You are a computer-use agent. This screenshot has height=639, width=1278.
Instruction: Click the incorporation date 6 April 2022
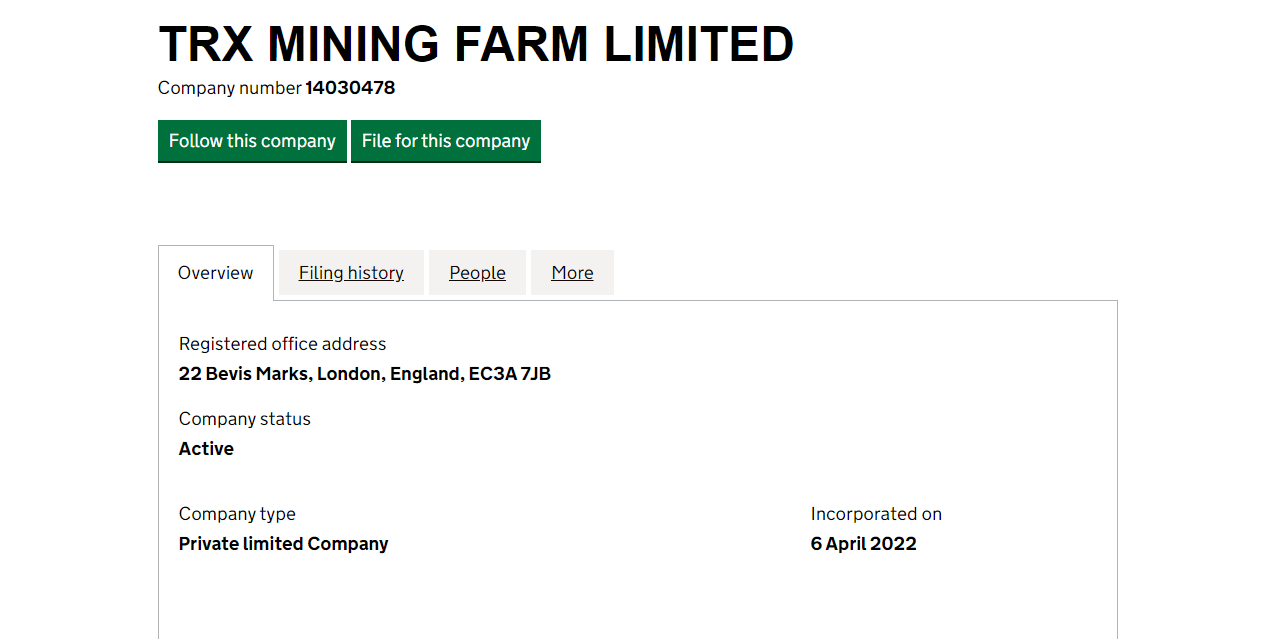point(863,544)
